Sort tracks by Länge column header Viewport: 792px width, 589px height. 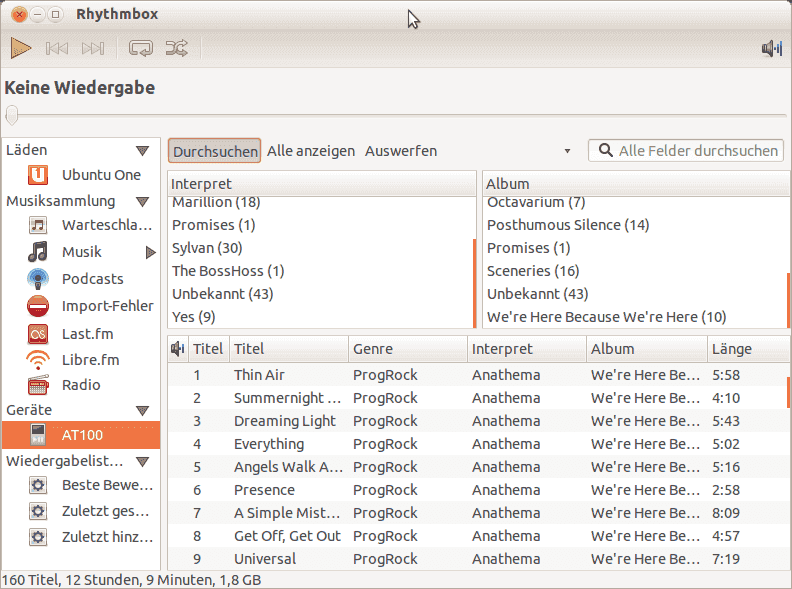click(748, 349)
